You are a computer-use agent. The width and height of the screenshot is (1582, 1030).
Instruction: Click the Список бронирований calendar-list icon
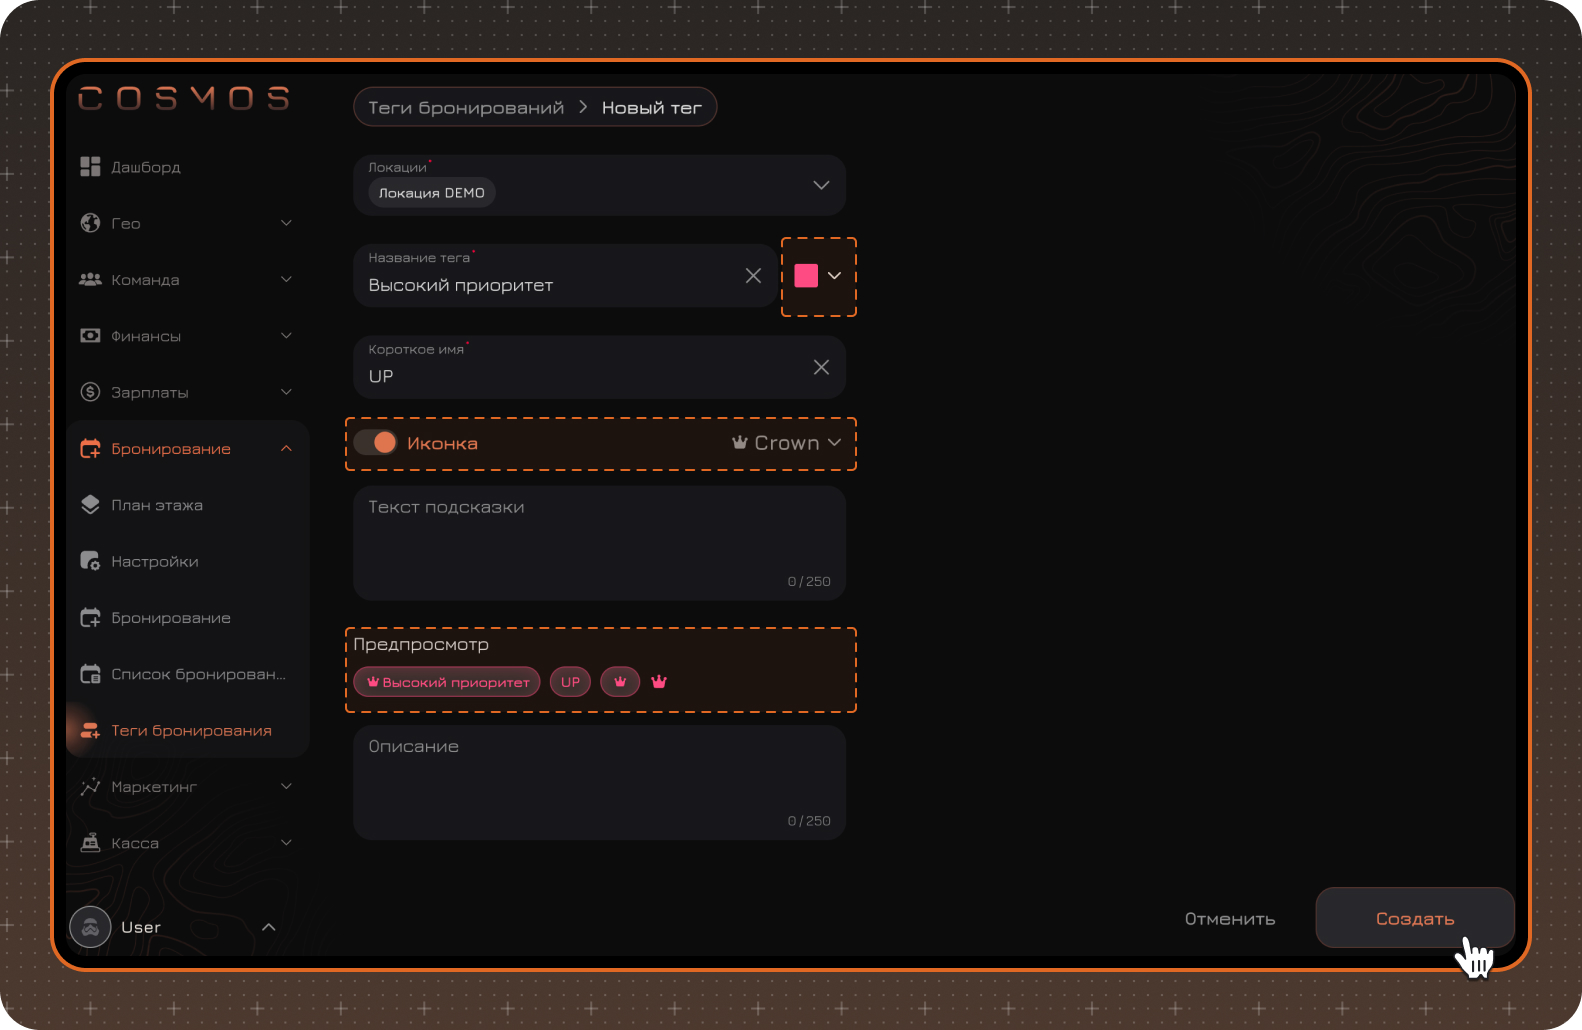pyautogui.click(x=90, y=674)
